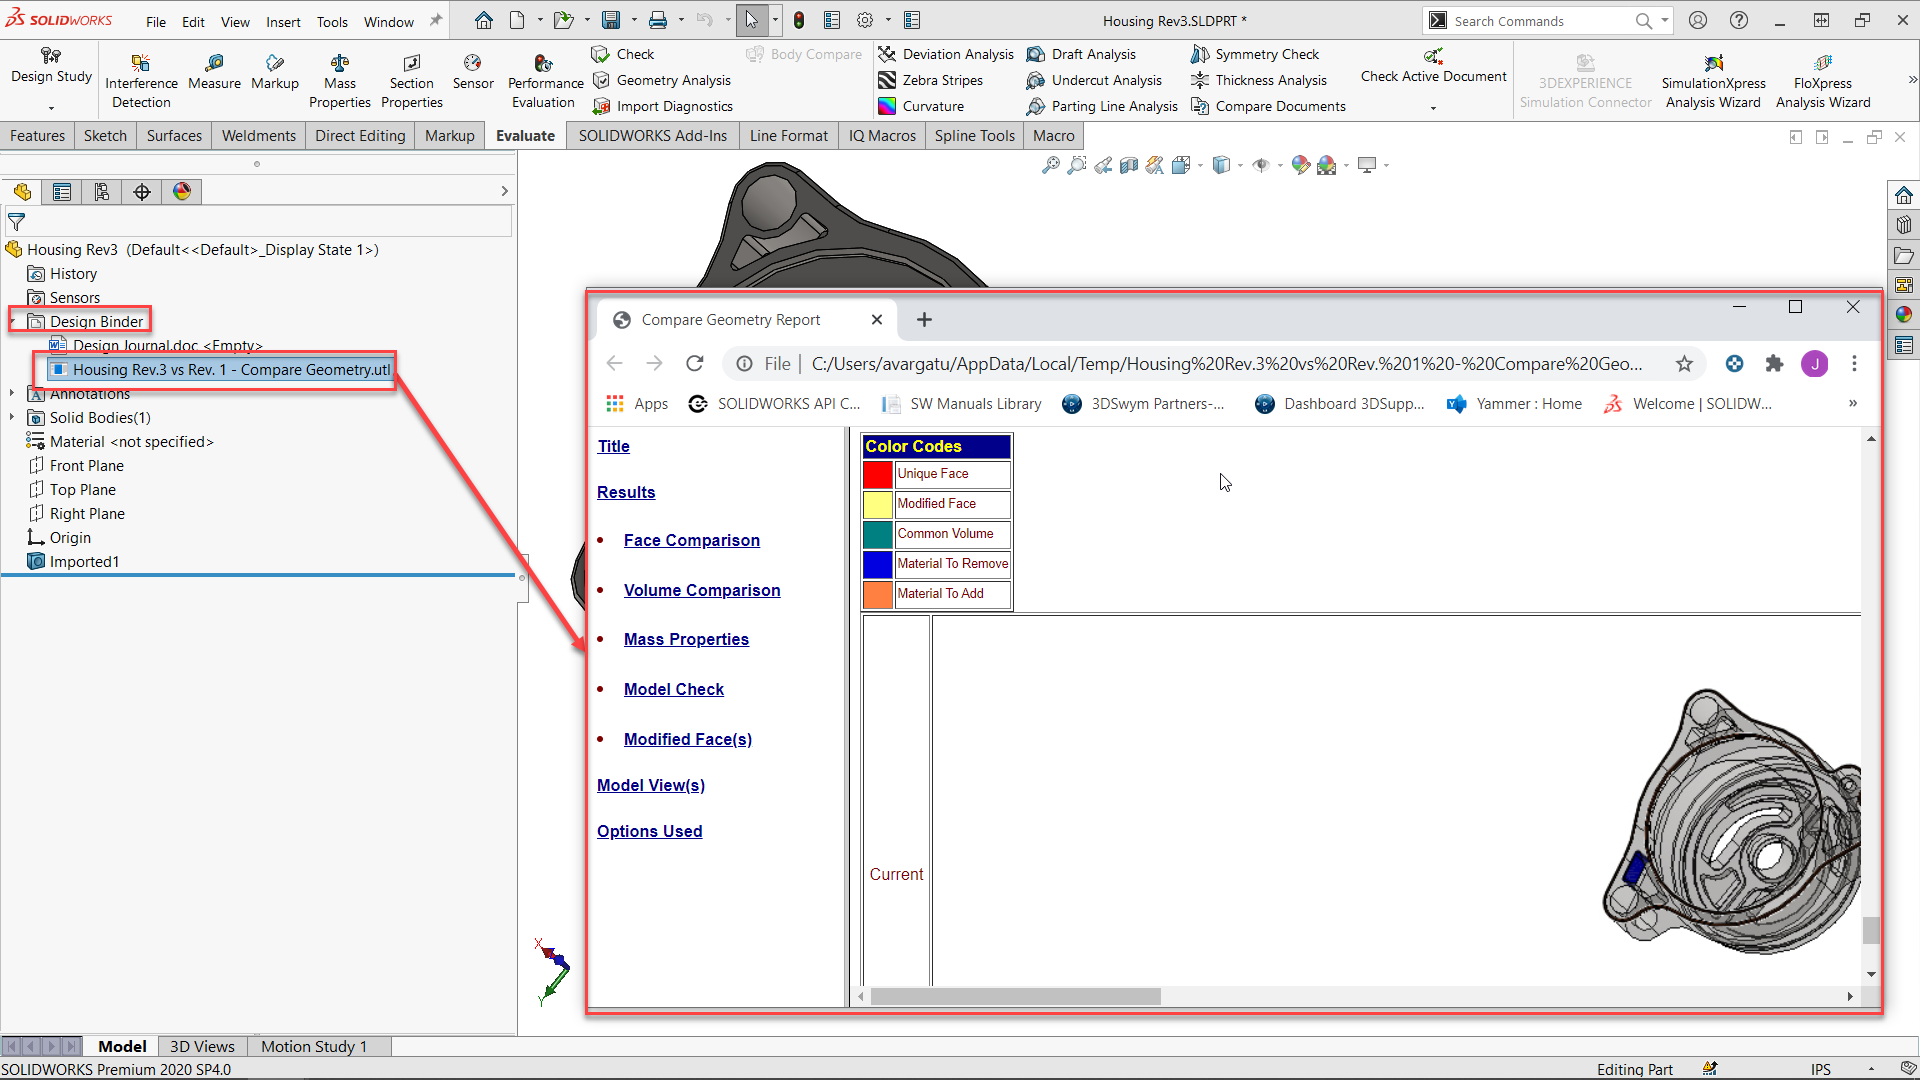Click the blue Material To Remove swatch
The height and width of the screenshot is (1080, 1920).
coord(878,564)
